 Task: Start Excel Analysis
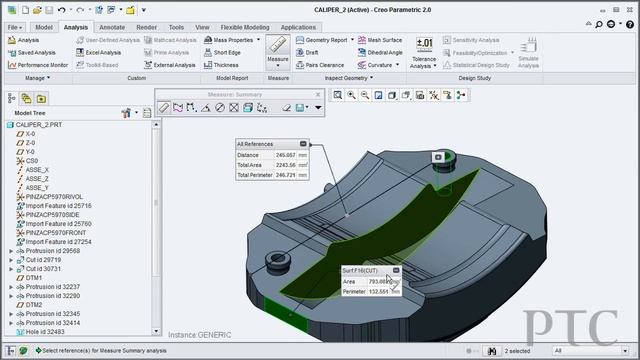click(x=98, y=53)
